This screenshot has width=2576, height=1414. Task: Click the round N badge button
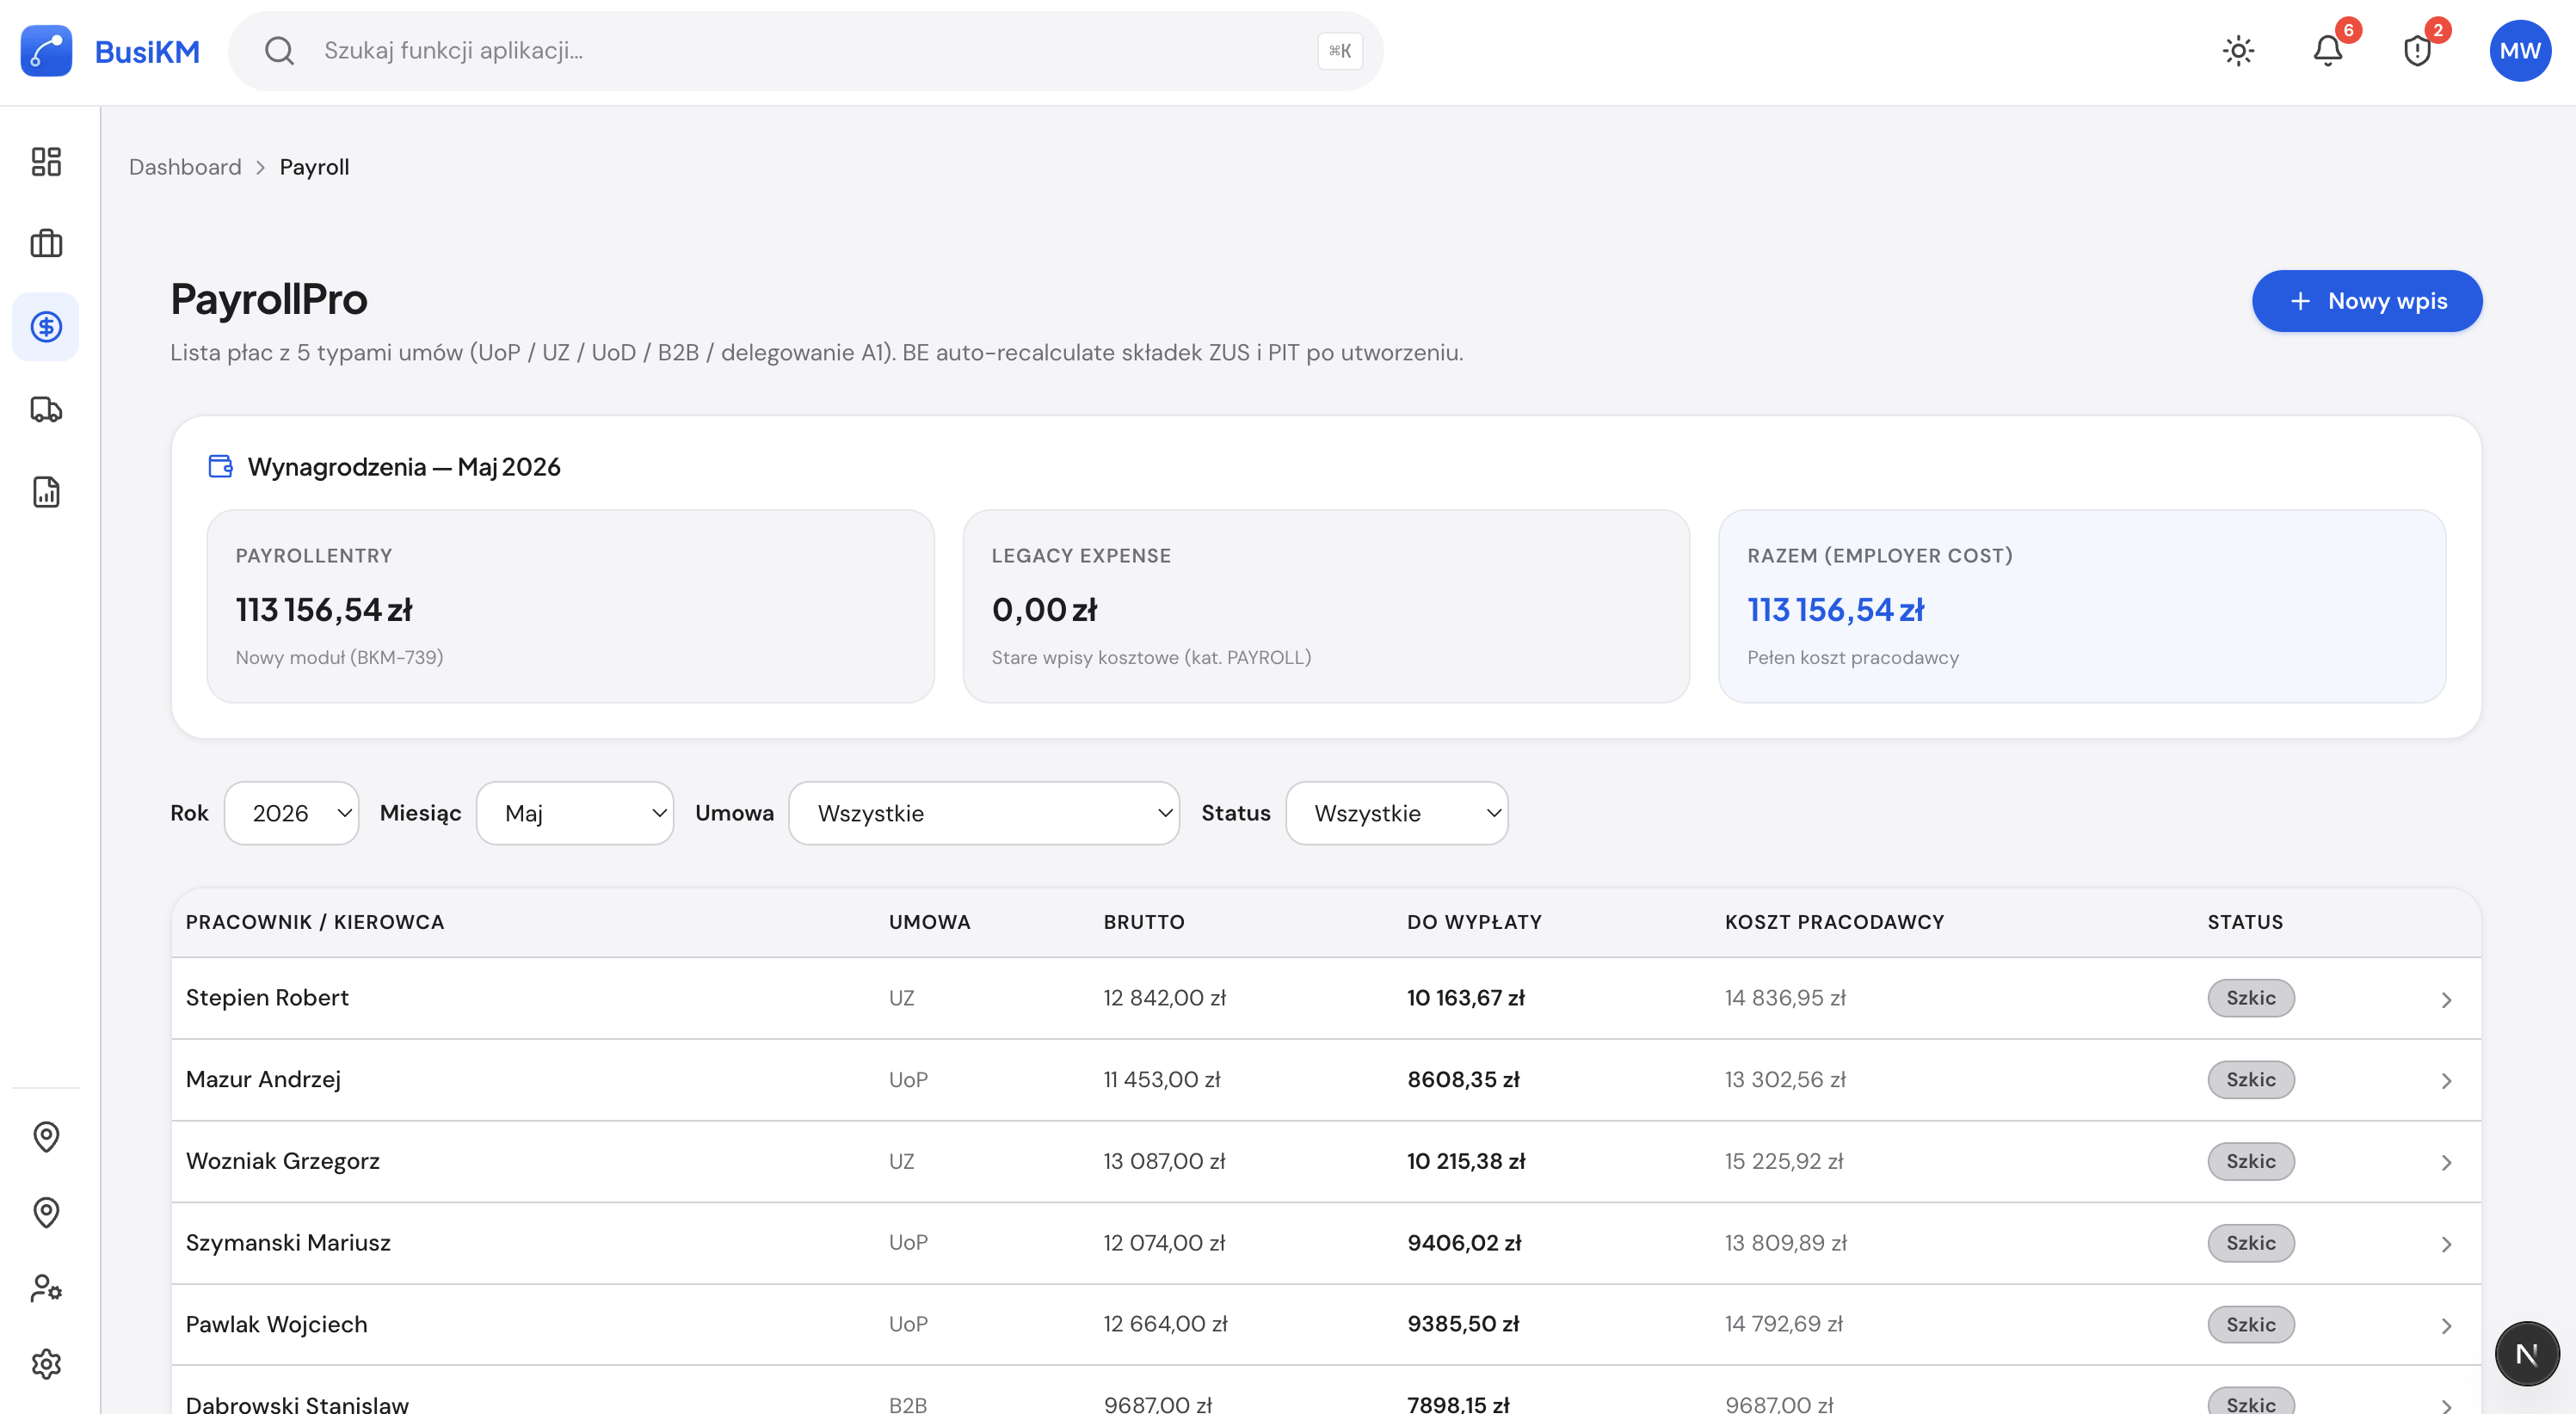[2526, 1354]
